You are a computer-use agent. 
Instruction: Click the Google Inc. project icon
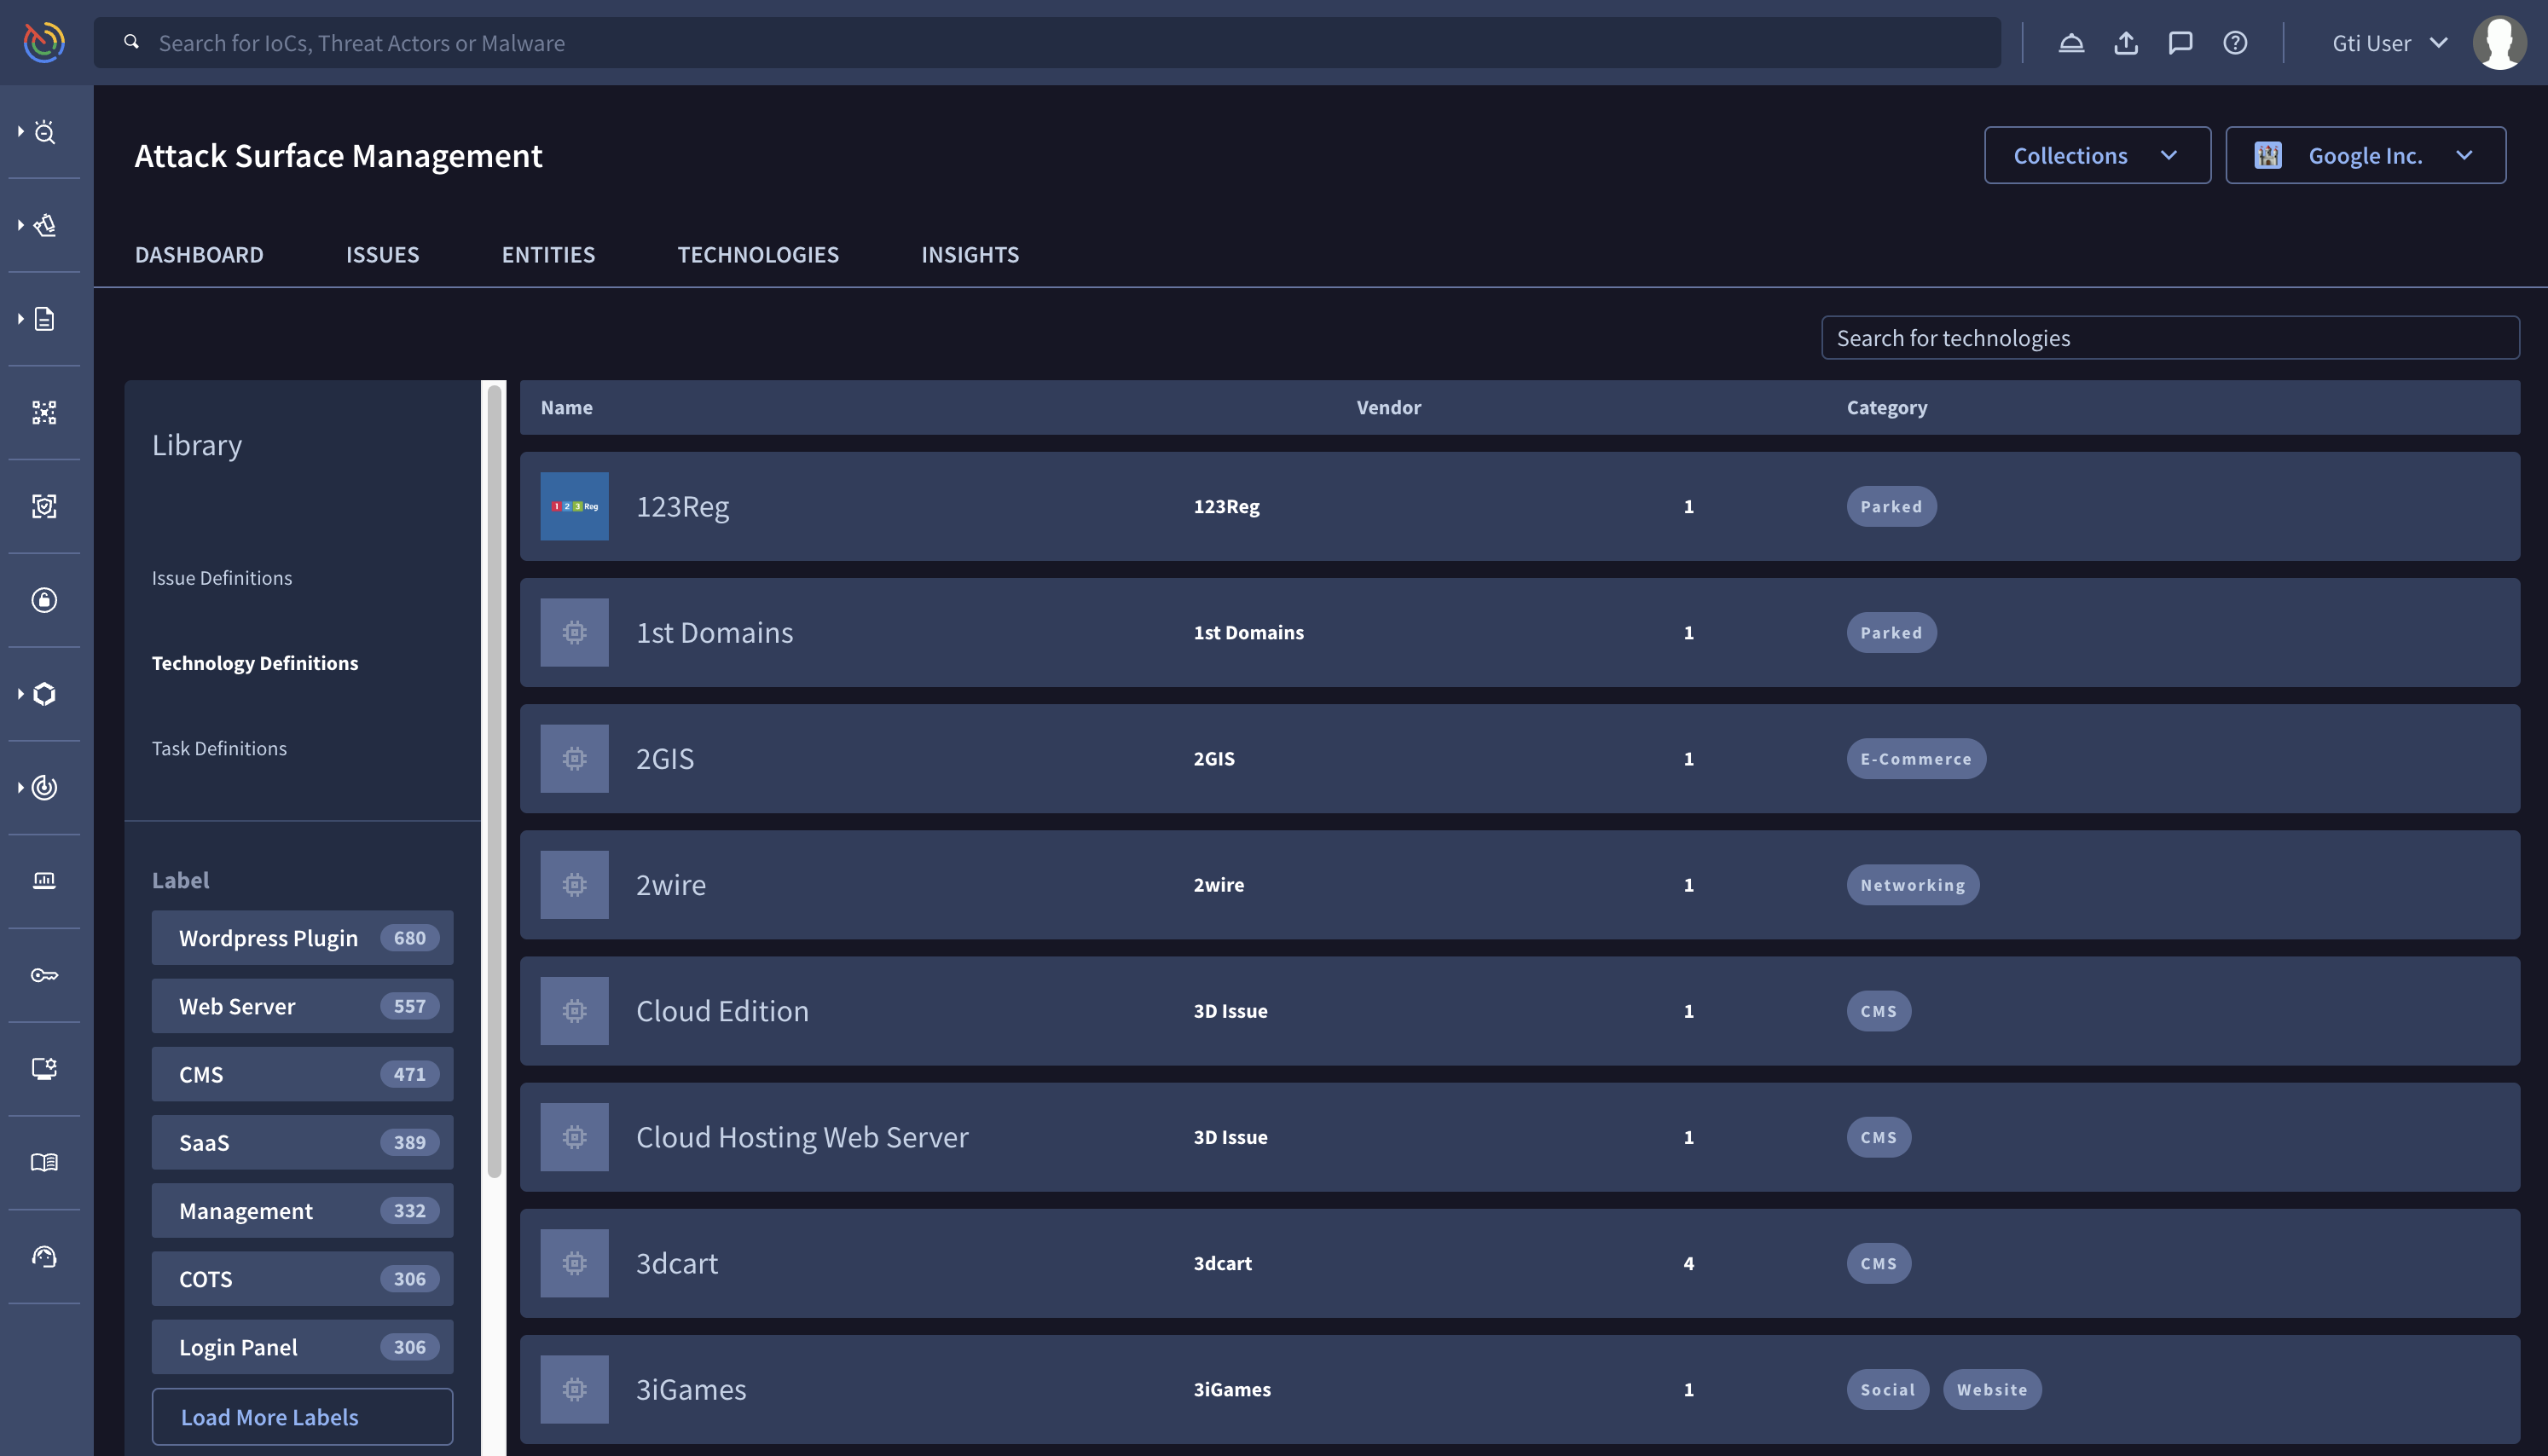point(2267,155)
